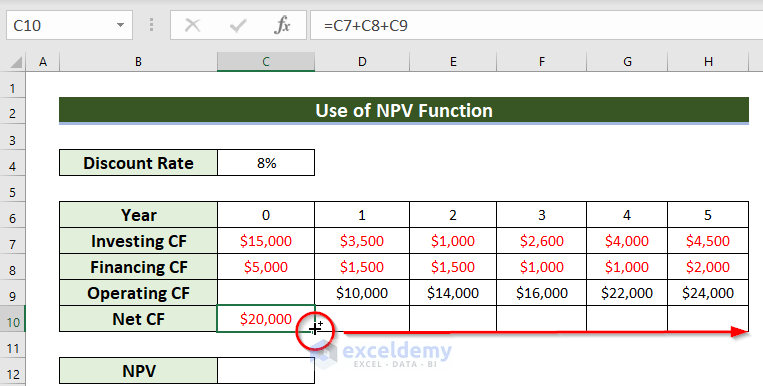The height and width of the screenshot is (386, 763).
Task: Select Year 0 cell
Action: [x=266, y=215]
